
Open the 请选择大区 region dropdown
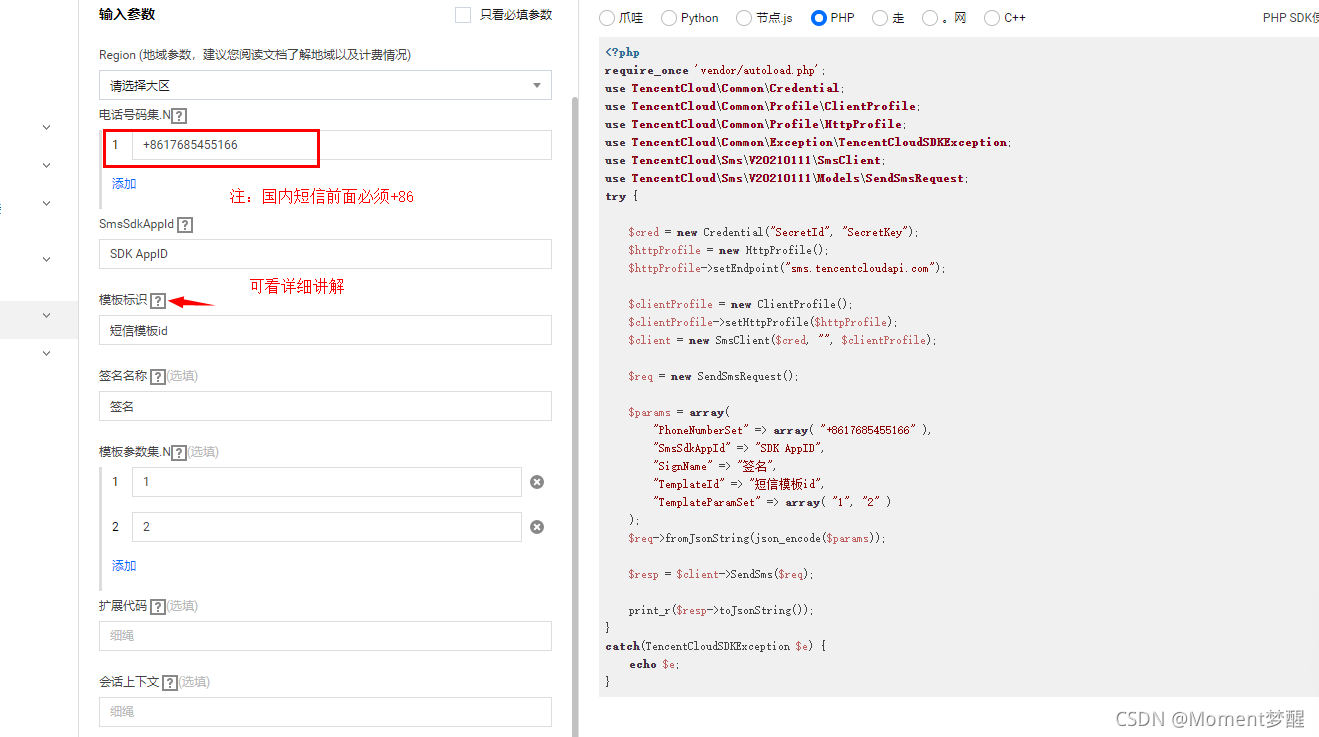[x=325, y=85]
